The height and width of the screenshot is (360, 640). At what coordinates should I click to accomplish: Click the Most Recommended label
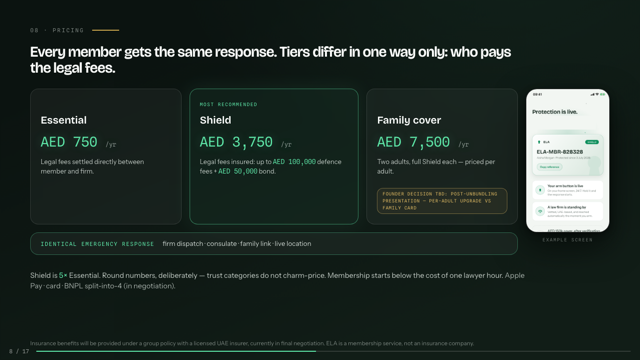pyautogui.click(x=228, y=104)
